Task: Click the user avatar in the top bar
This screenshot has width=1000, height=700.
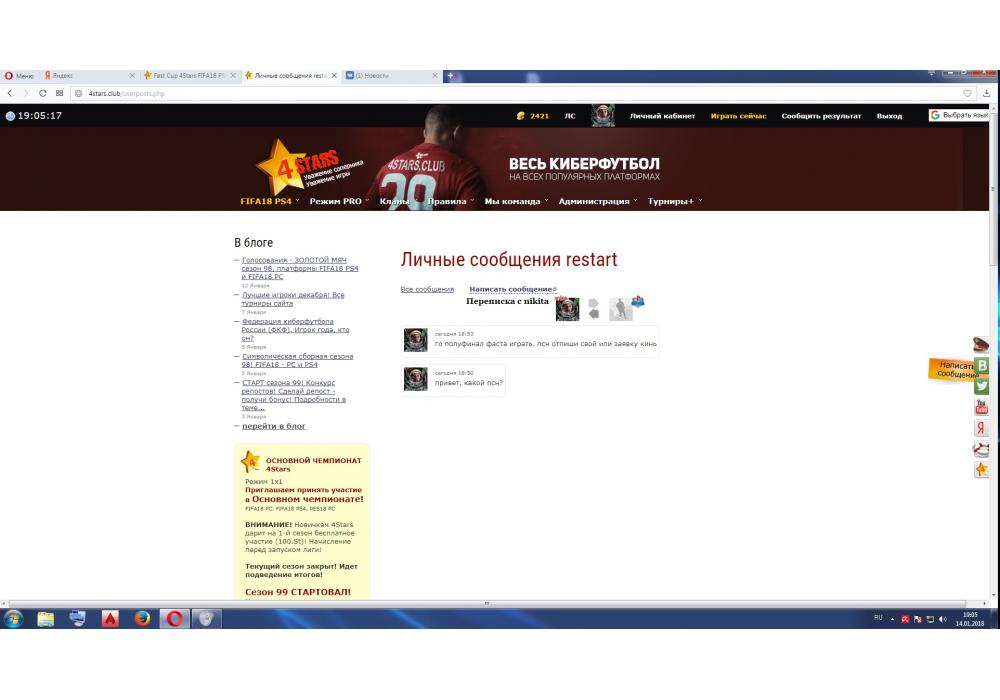Action: tap(603, 116)
